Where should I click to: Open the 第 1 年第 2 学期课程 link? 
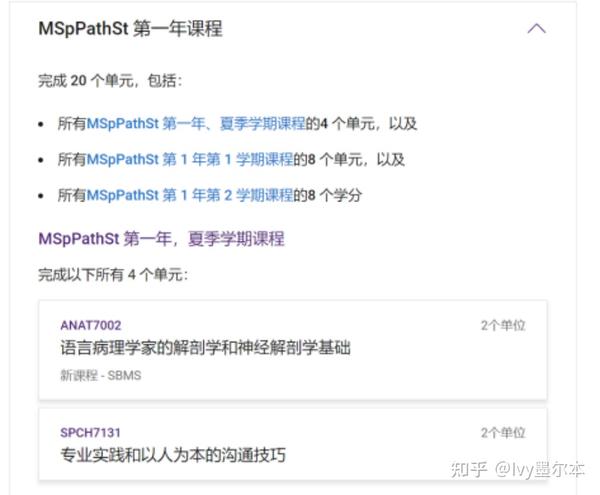pos(190,195)
